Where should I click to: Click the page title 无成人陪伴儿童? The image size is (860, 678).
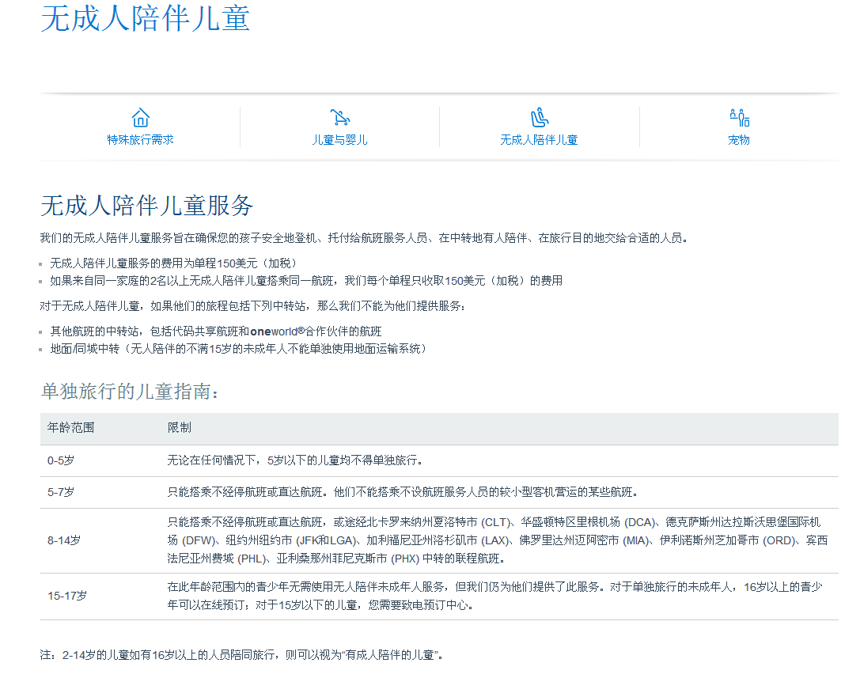point(145,18)
